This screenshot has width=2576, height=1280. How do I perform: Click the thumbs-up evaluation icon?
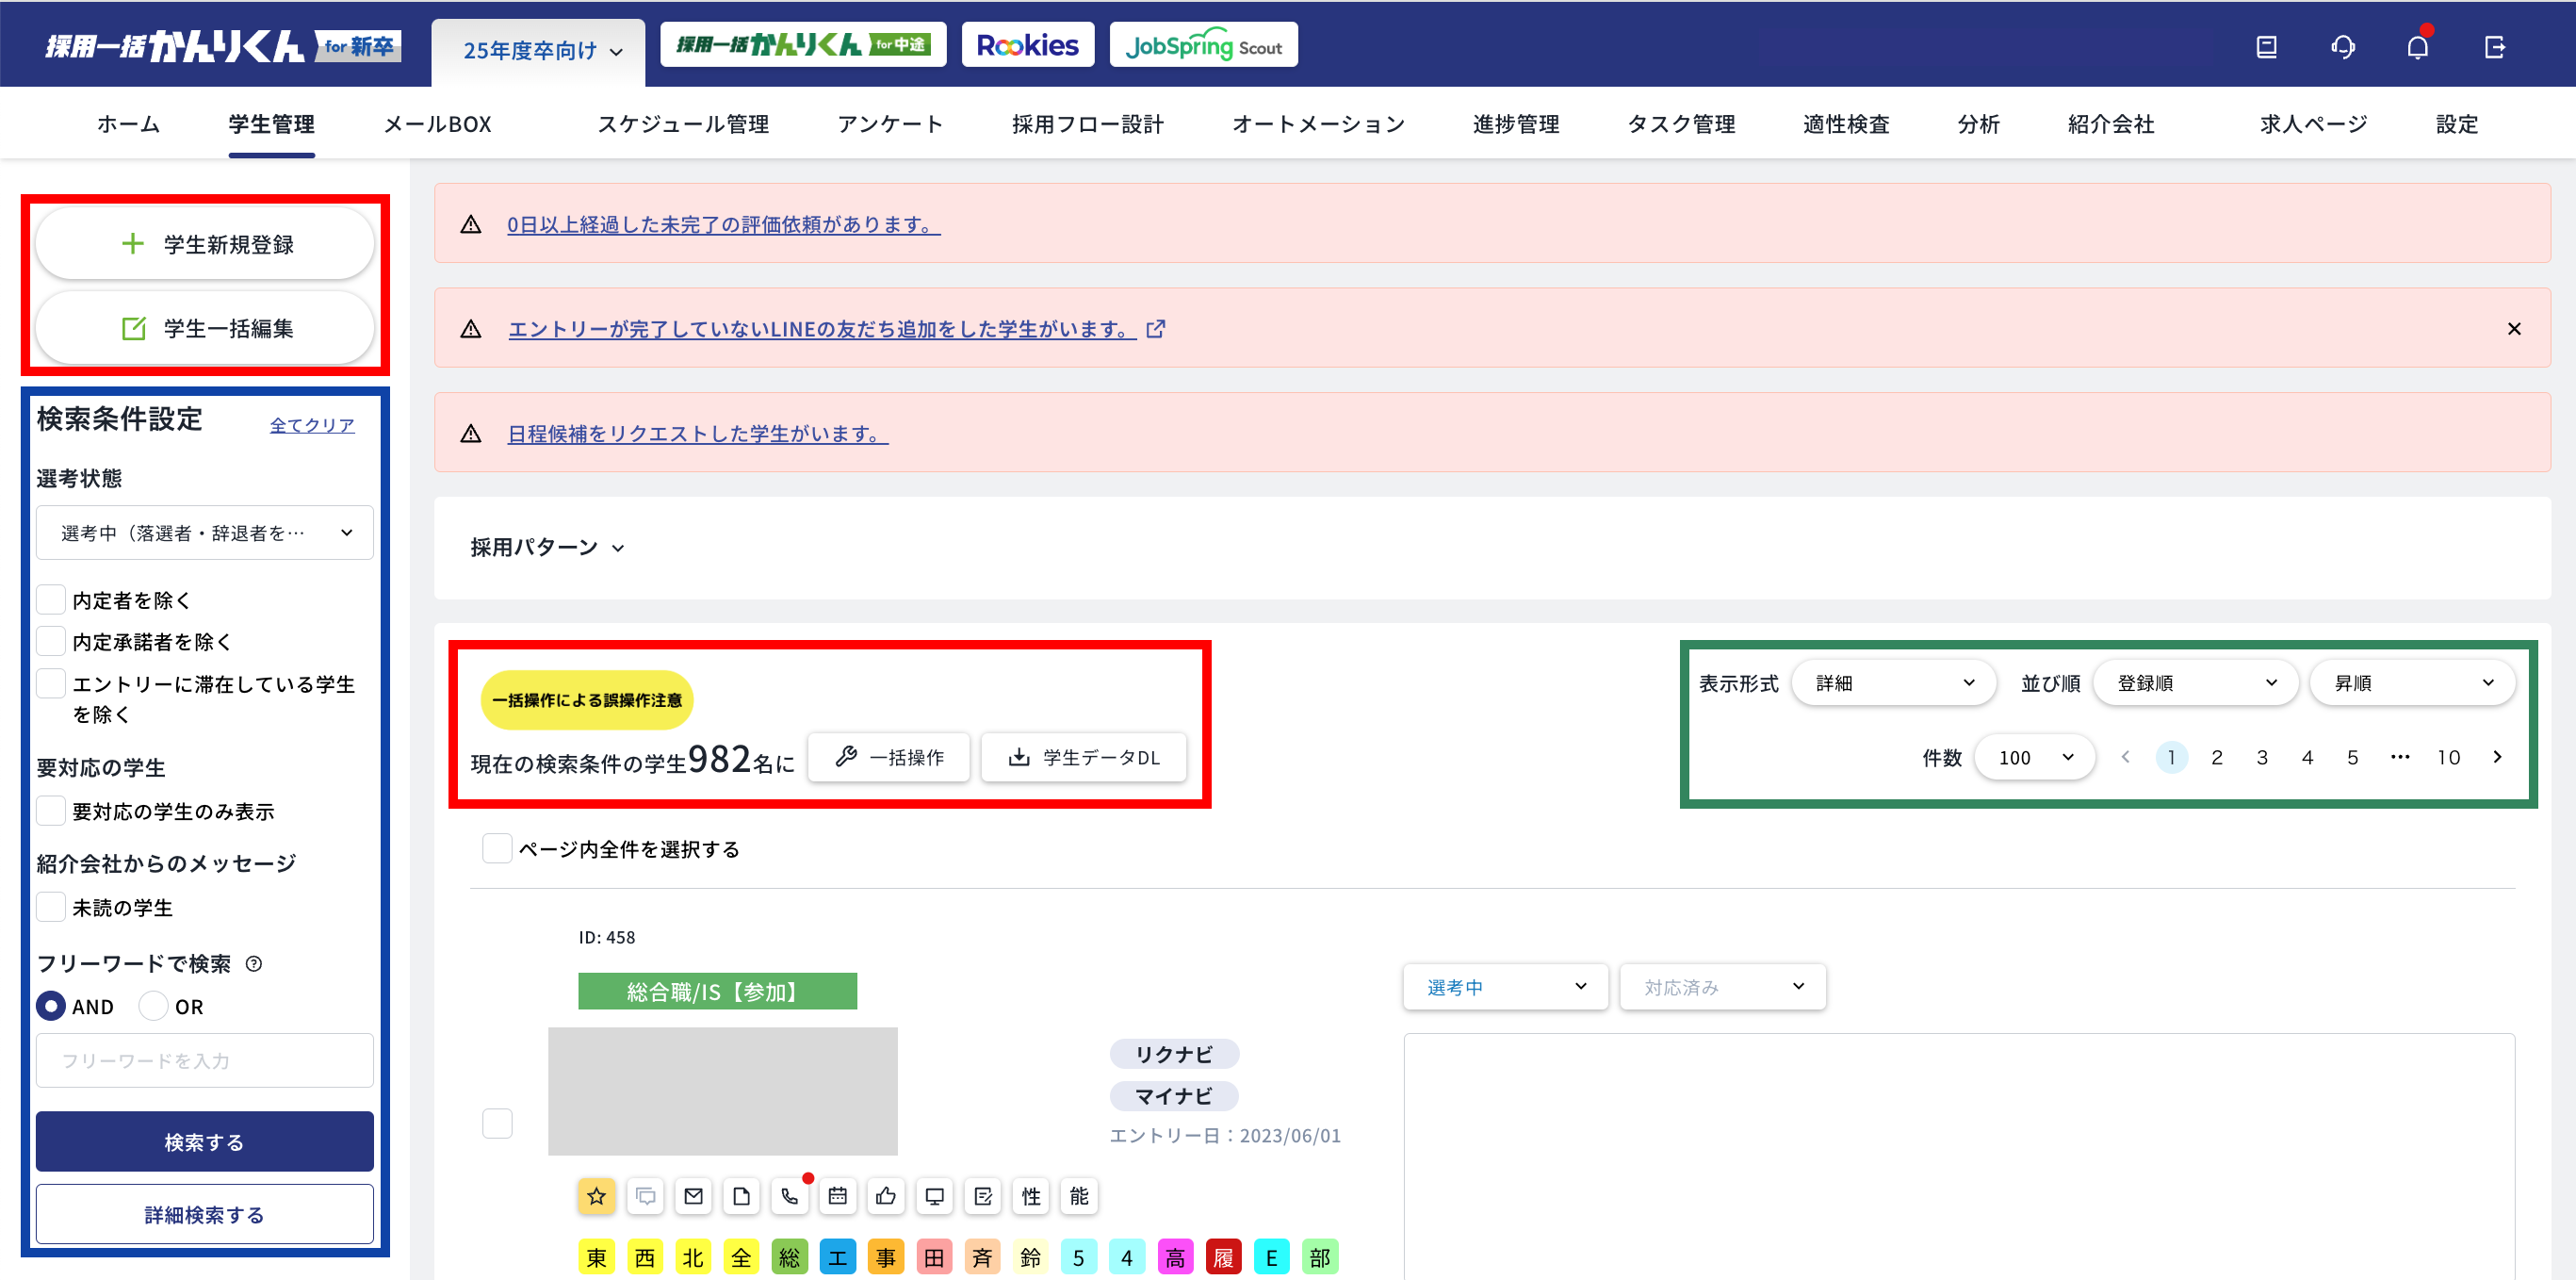886,1196
